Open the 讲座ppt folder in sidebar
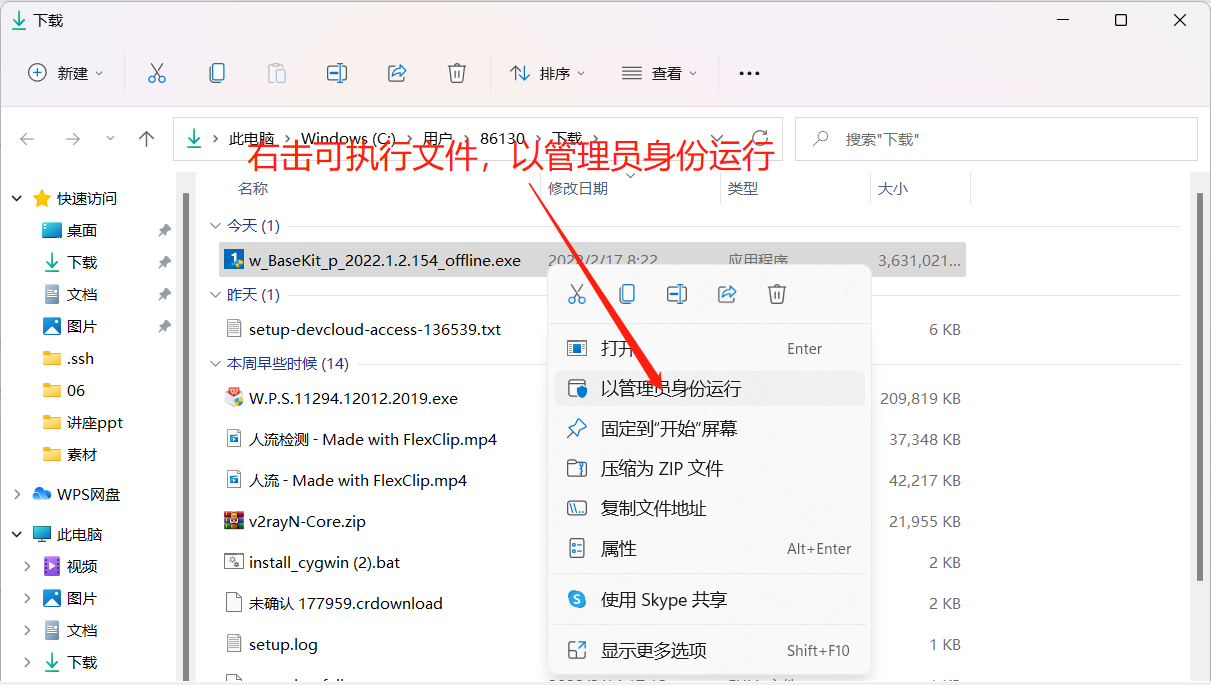The height and width of the screenshot is (685, 1211). [83, 422]
